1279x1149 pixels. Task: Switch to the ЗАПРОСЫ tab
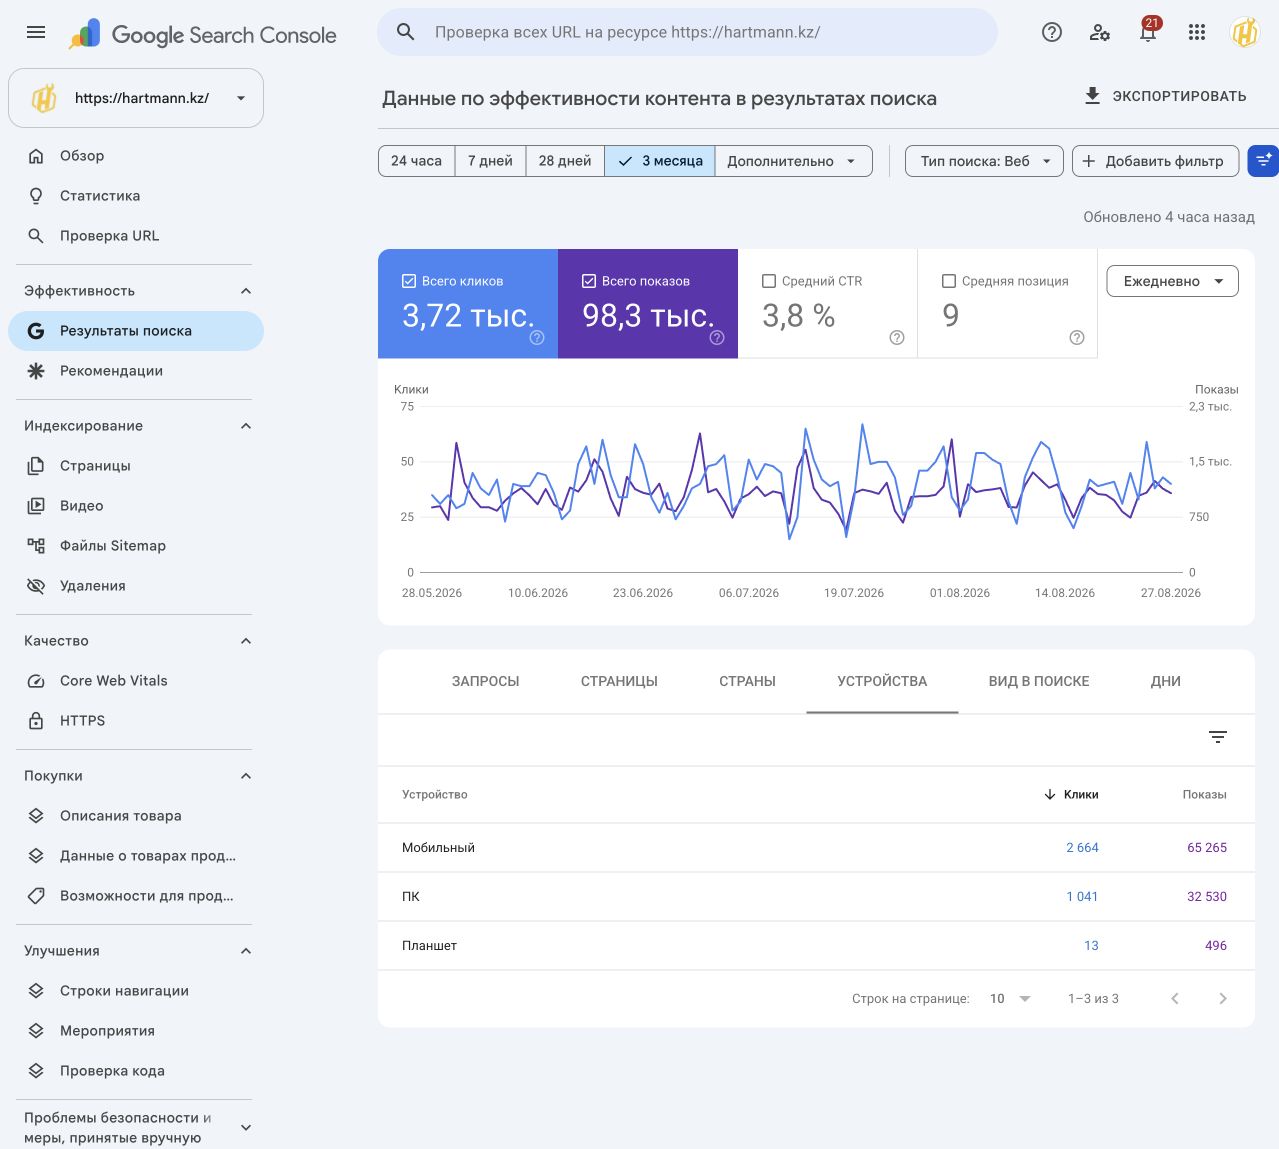(486, 681)
